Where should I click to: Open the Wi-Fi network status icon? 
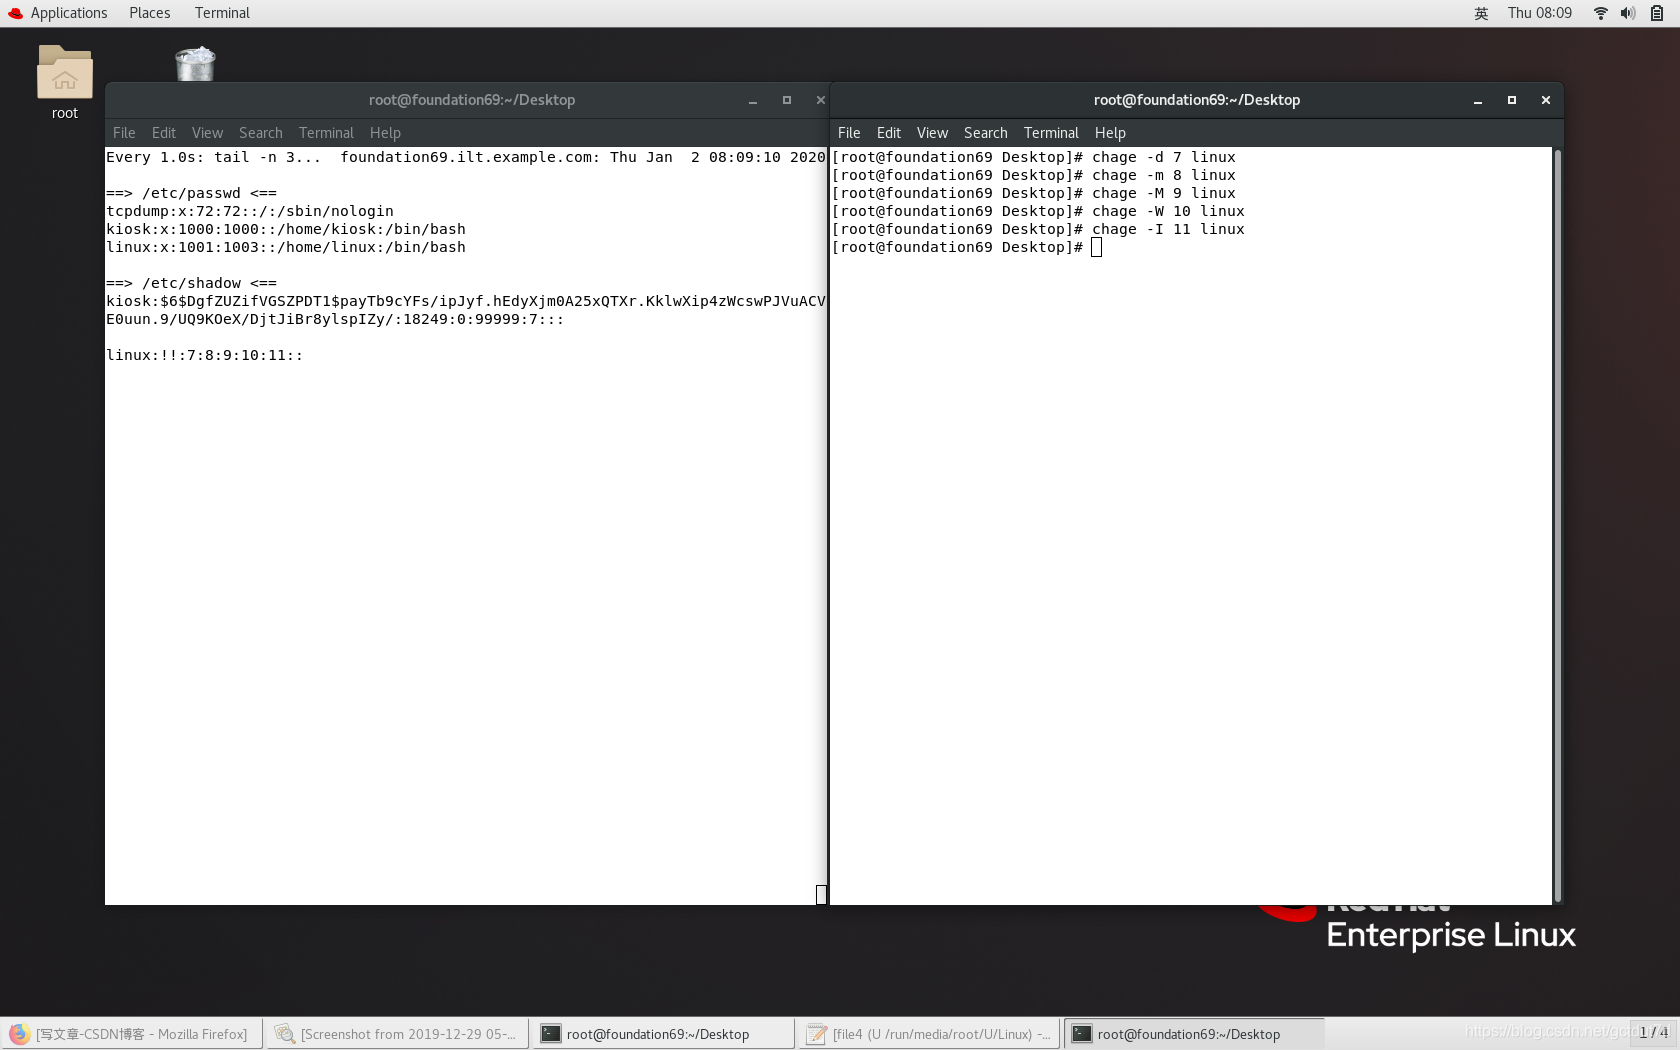[x=1600, y=13]
